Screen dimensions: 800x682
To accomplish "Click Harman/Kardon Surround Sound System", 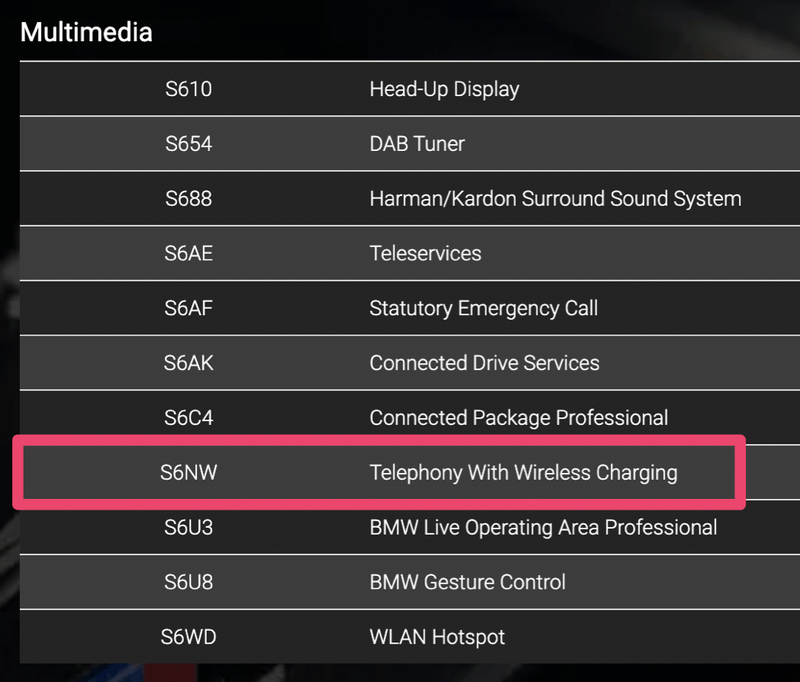I will [x=555, y=199].
